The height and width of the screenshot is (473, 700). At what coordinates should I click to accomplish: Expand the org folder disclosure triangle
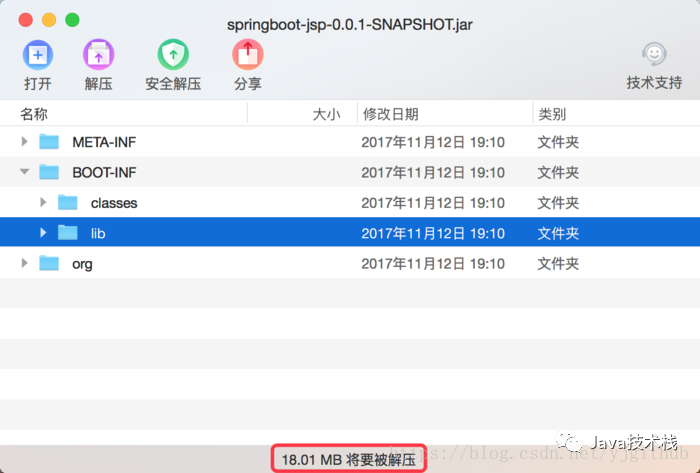click(x=25, y=263)
